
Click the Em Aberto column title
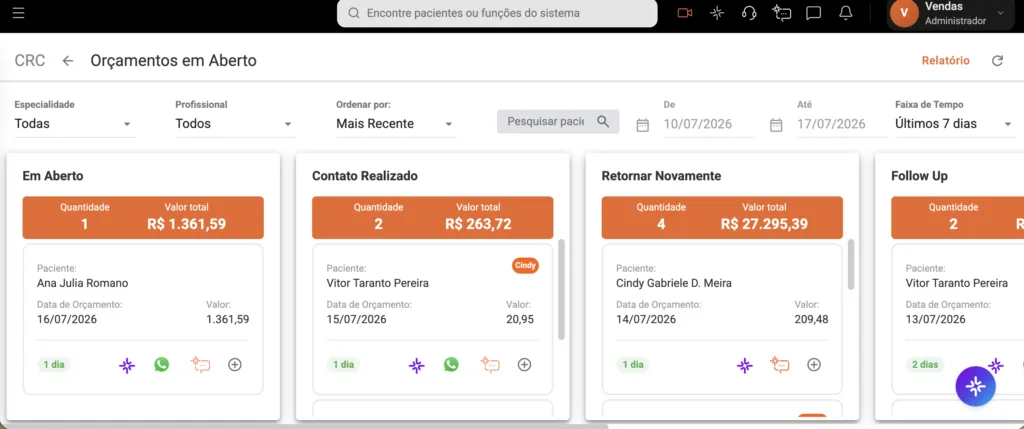53,176
